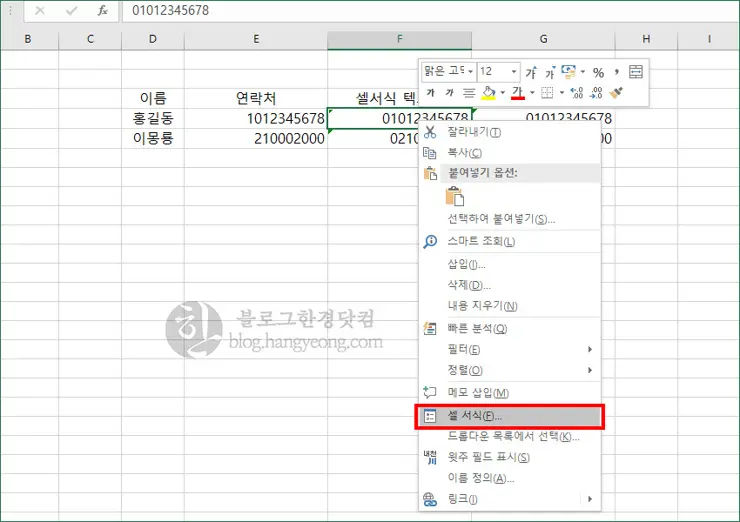Click the Link (링크) globe icon

[x=430, y=499]
